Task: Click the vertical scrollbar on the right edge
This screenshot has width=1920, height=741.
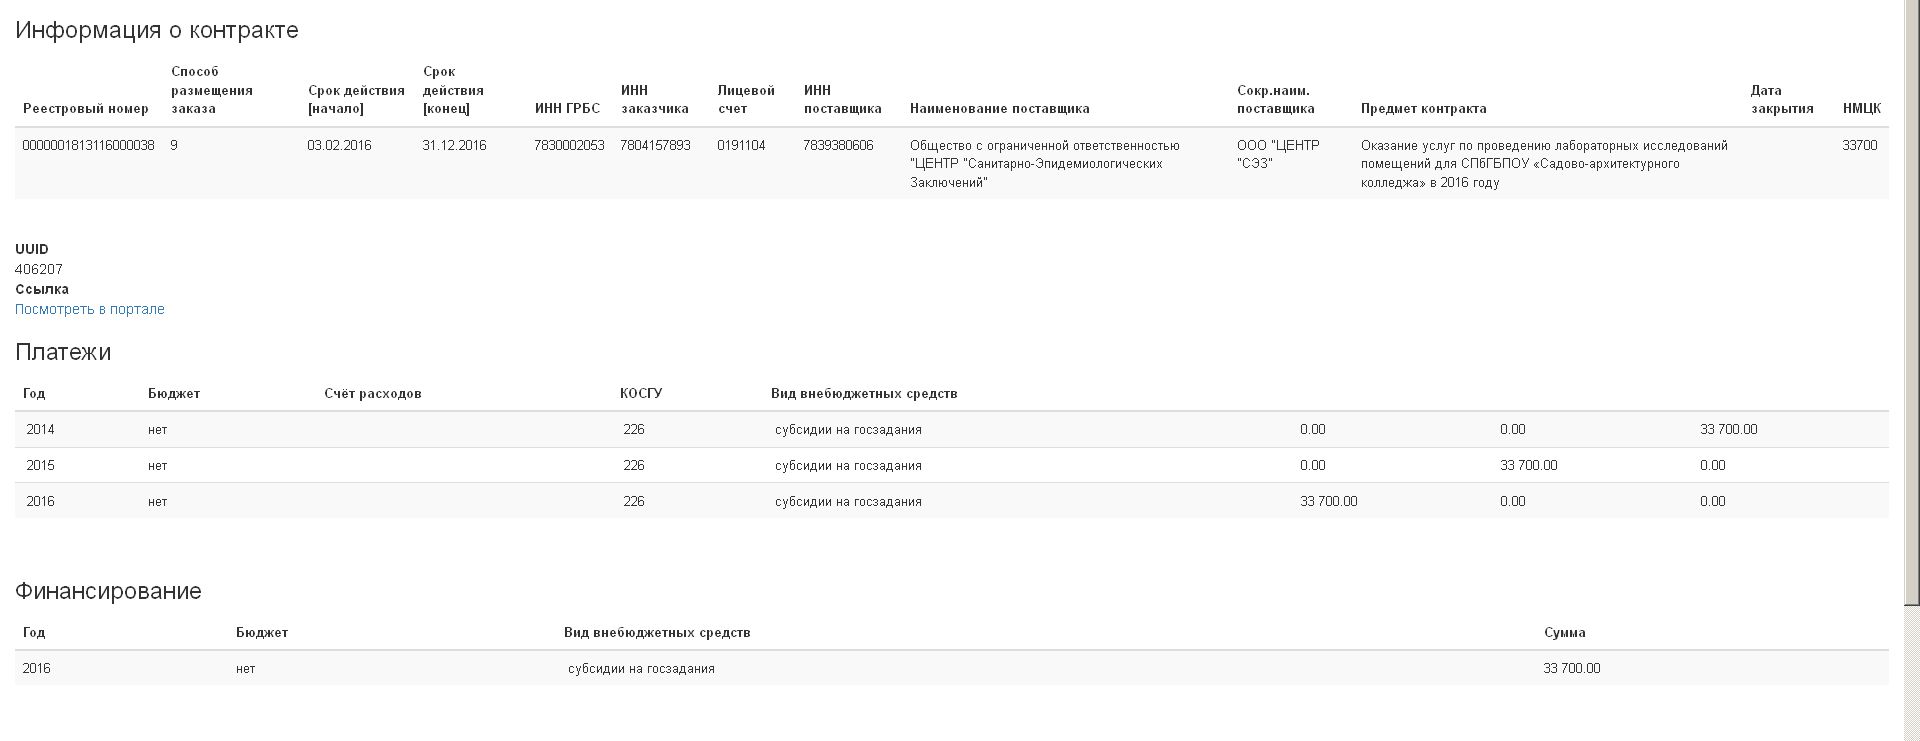Action: tap(1911, 300)
